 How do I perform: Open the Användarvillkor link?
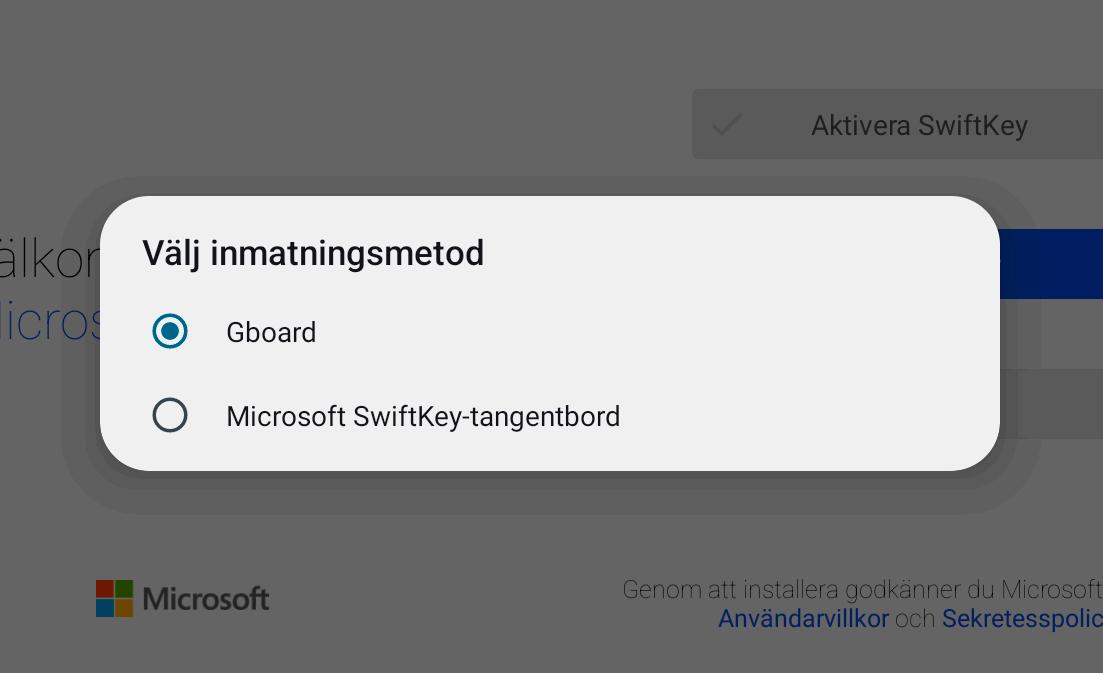tap(803, 619)
